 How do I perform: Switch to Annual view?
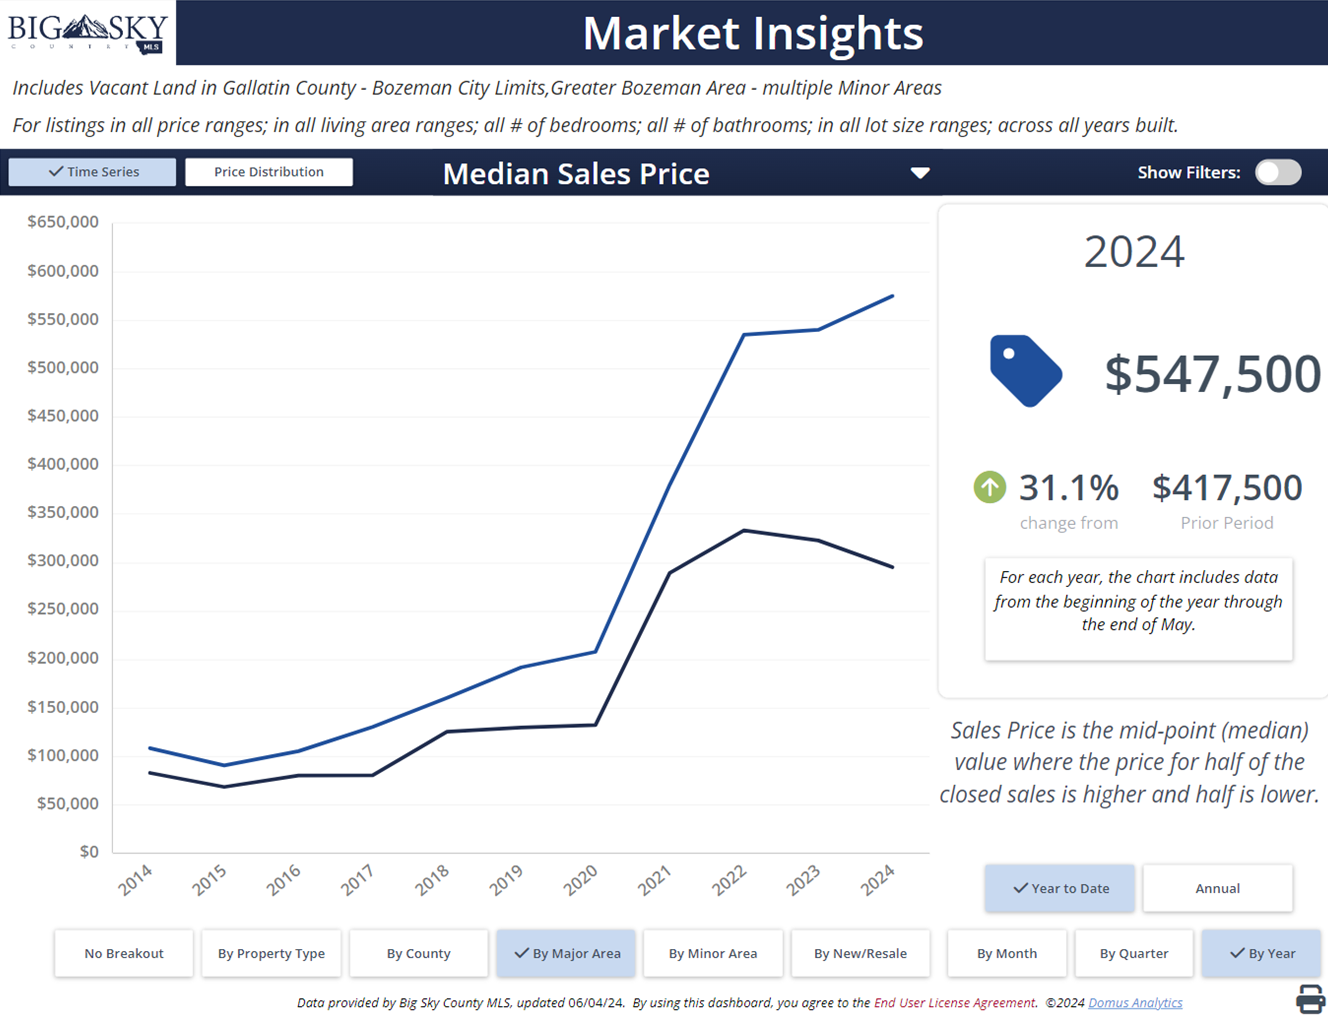pos(1217,888)
